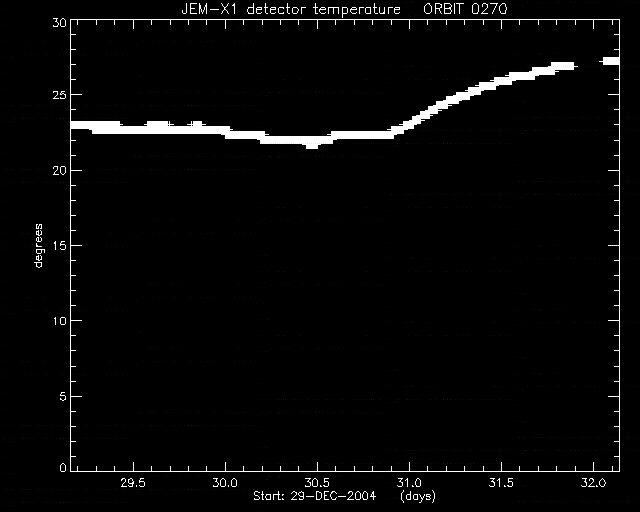Click the y-axis value 15

point(59,246)
